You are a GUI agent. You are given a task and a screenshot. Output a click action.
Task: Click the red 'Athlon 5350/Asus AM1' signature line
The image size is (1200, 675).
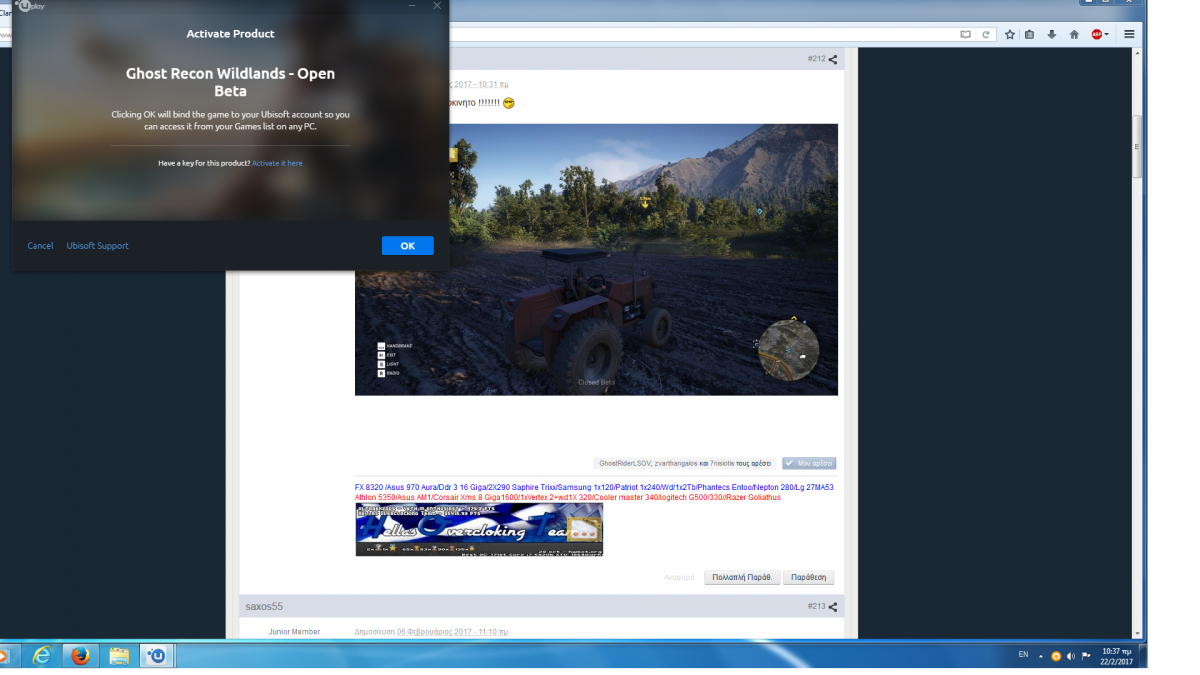click(568, 497)
